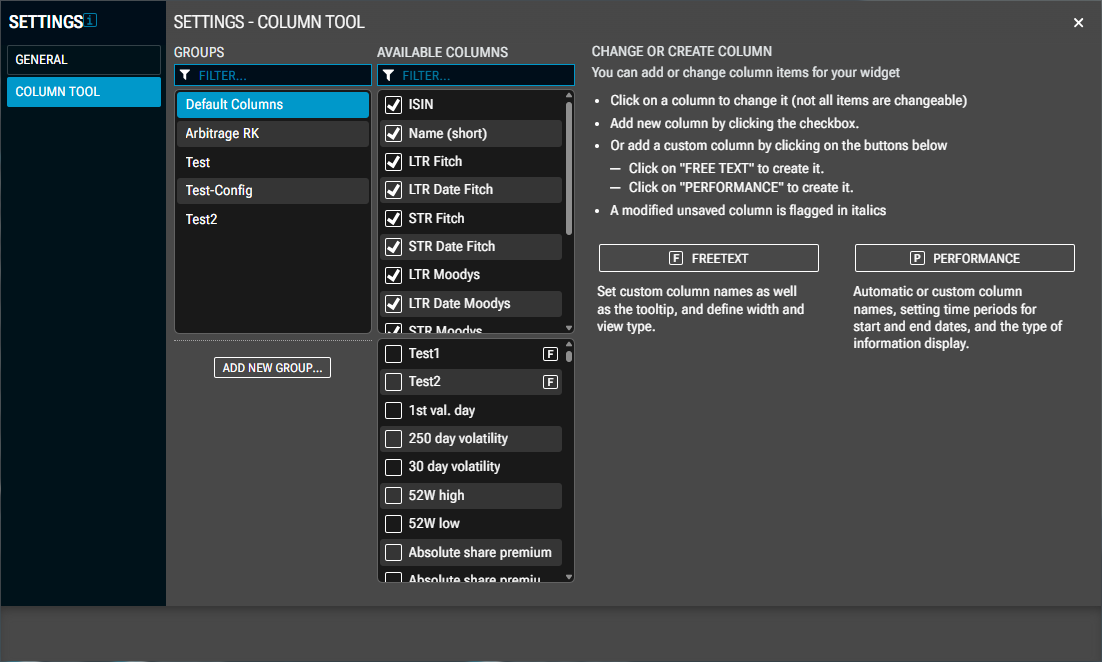Enable the Test1 column checkbox
Screen dimensions: 1102x662
394,353
